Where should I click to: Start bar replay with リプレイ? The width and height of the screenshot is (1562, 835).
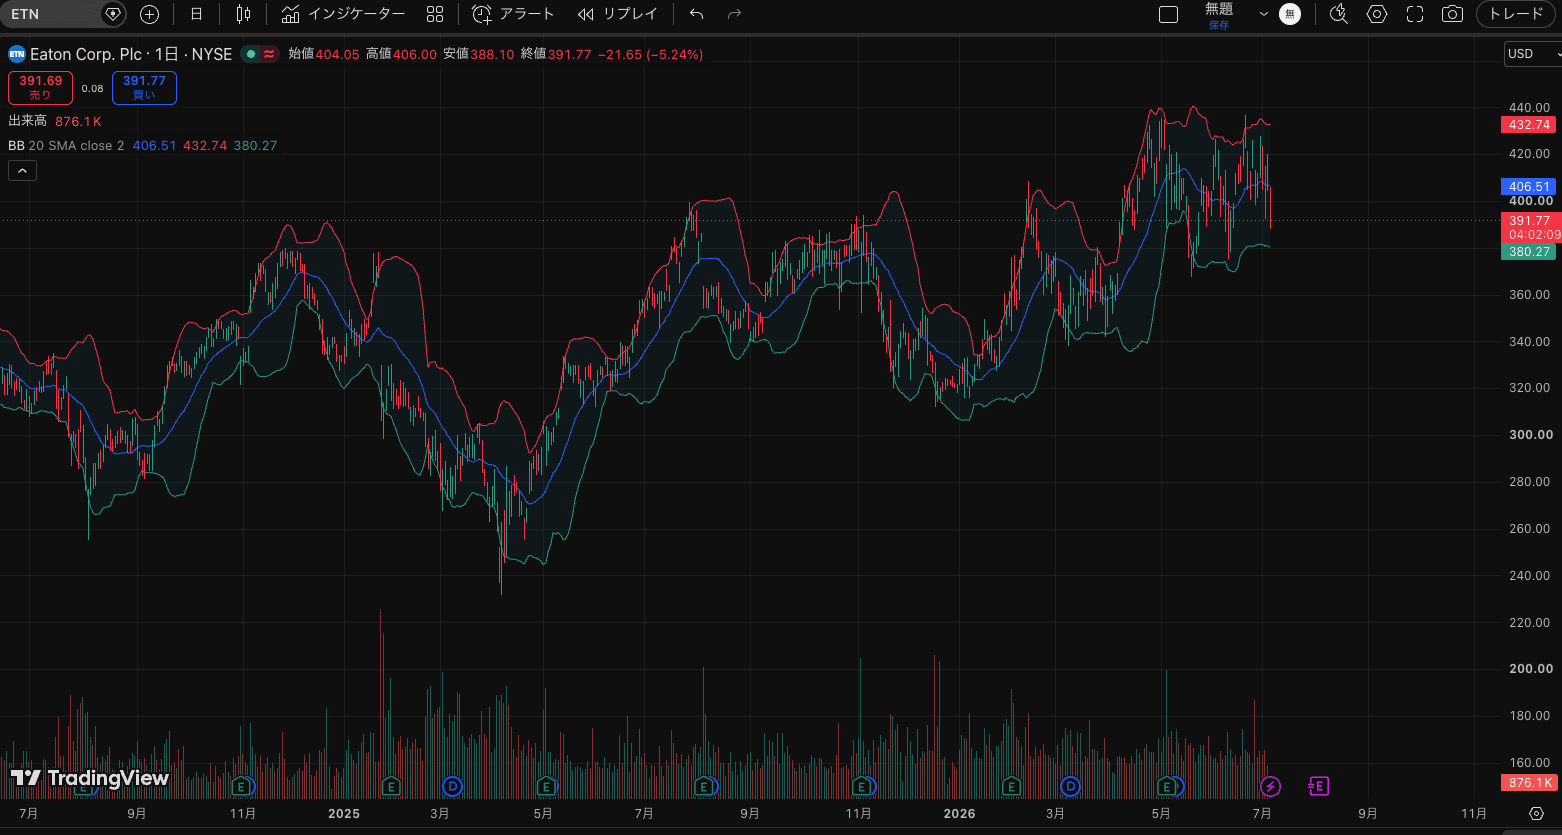[618, 14]
